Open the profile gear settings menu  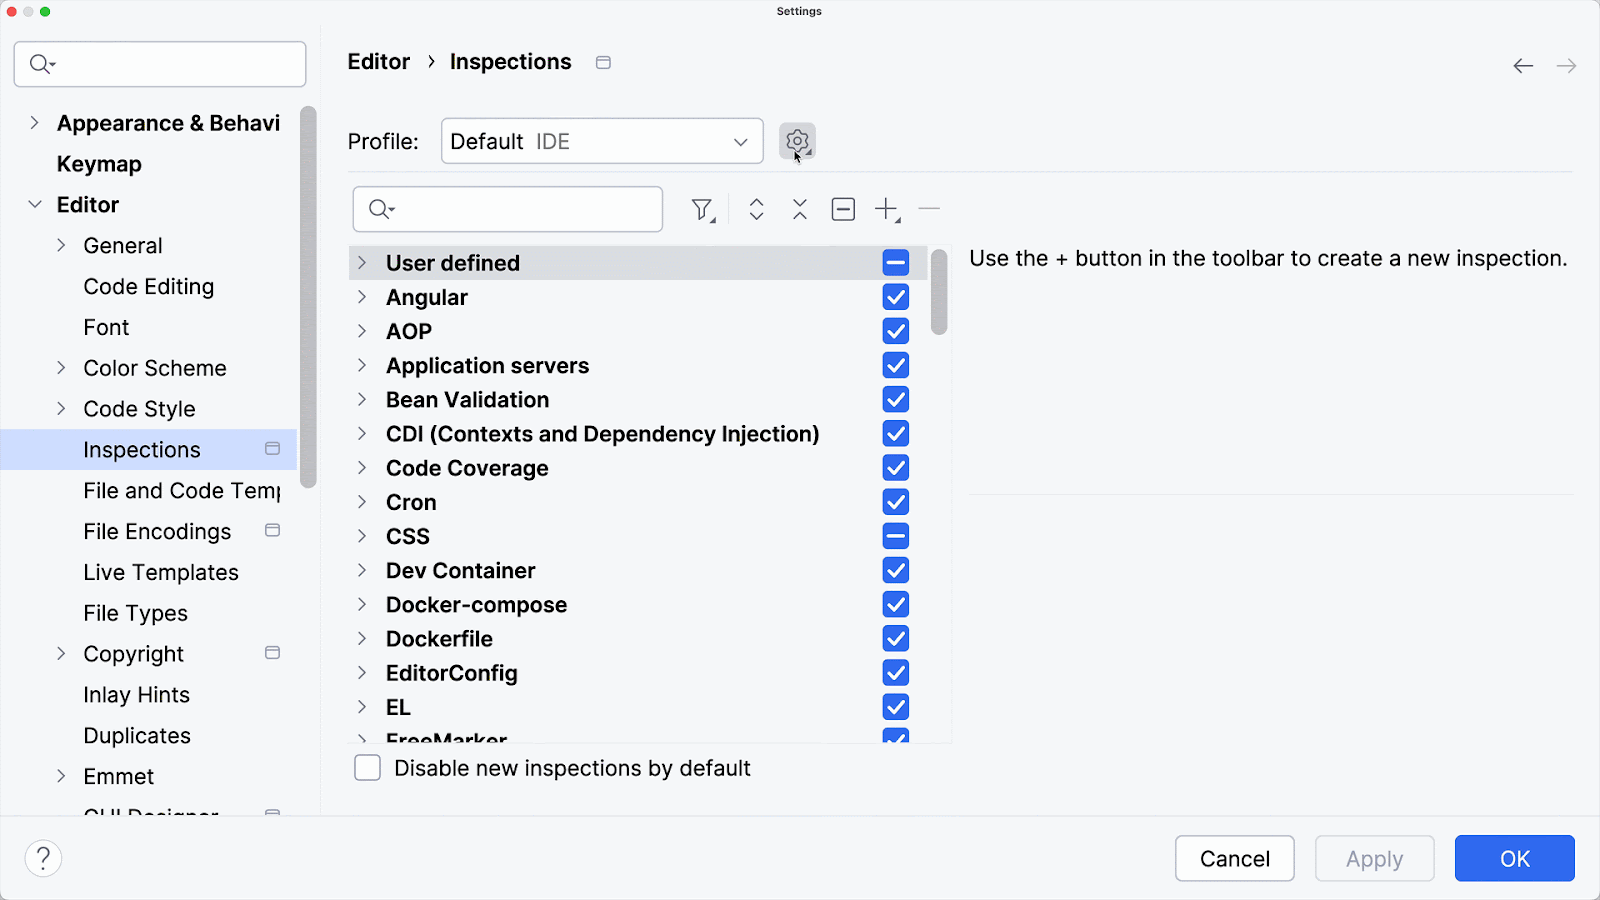coord(797,141)
